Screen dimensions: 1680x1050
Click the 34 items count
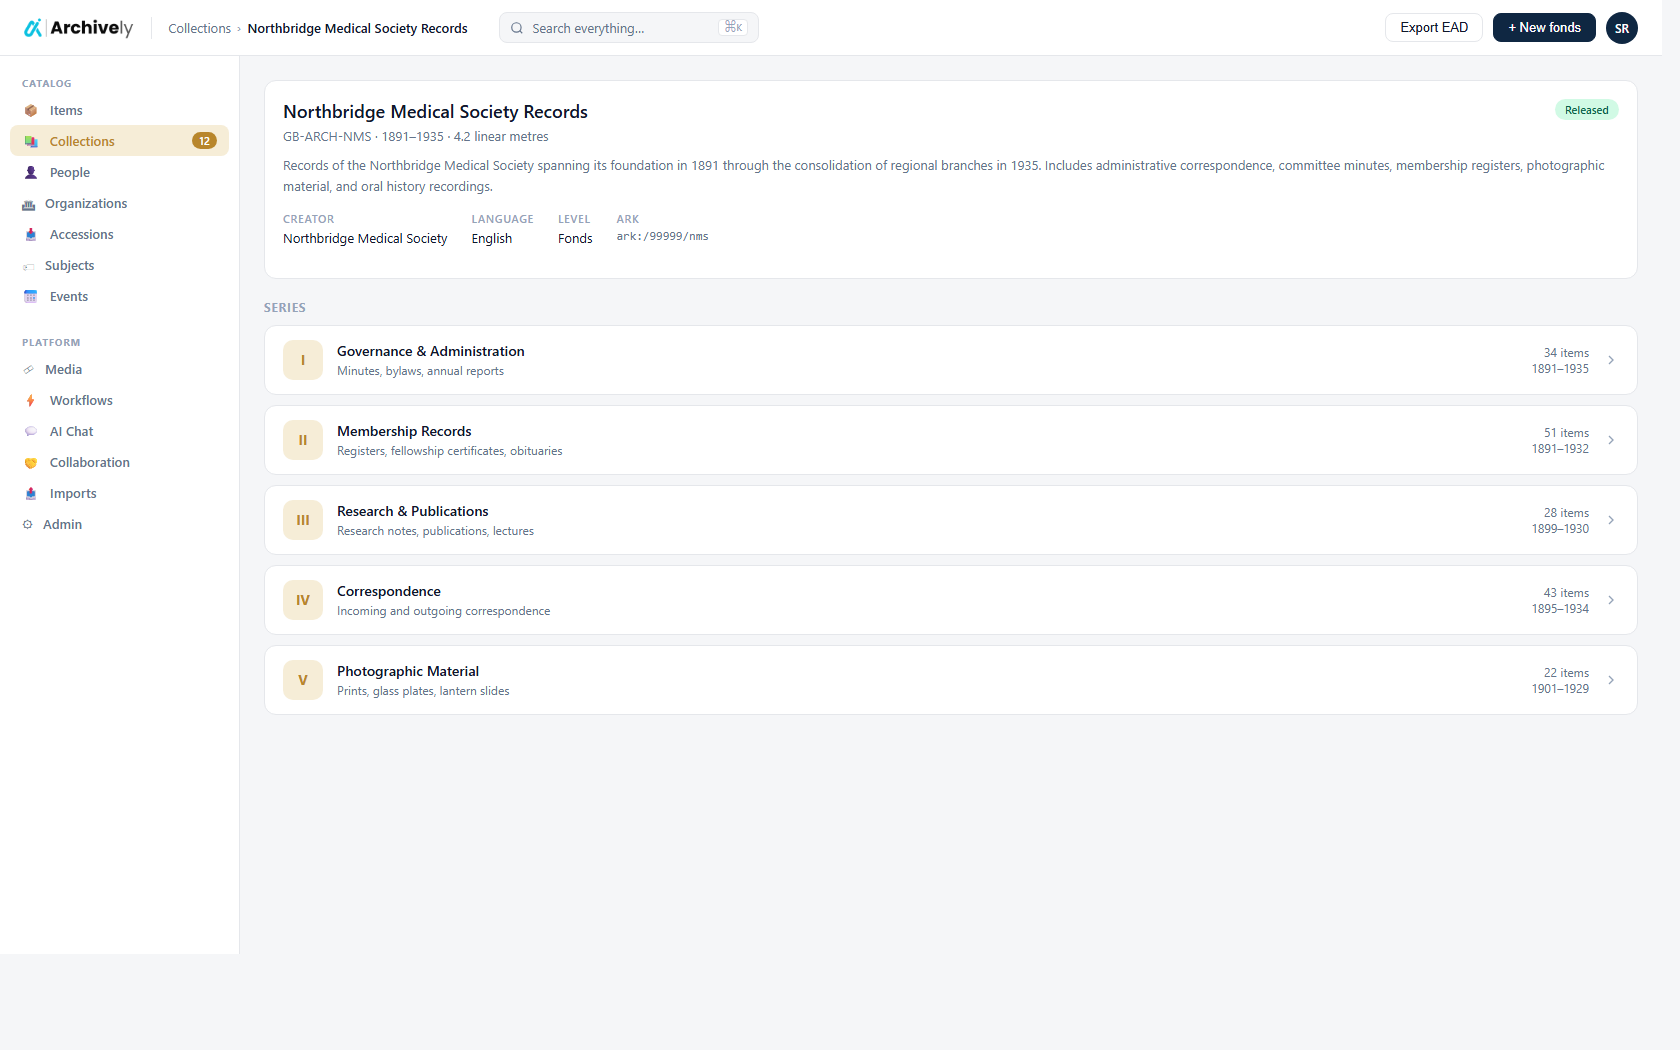(1566, 353)
